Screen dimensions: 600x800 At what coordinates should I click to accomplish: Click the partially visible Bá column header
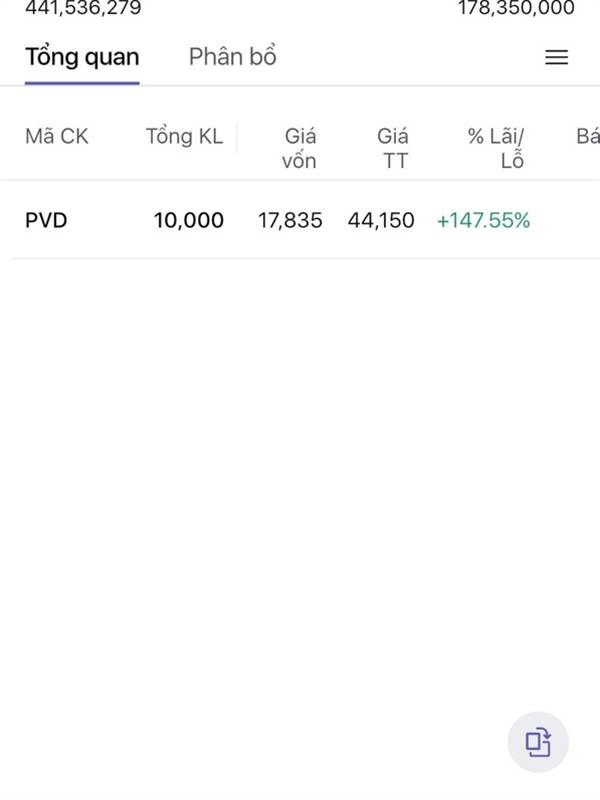click(x=587, y=137)
